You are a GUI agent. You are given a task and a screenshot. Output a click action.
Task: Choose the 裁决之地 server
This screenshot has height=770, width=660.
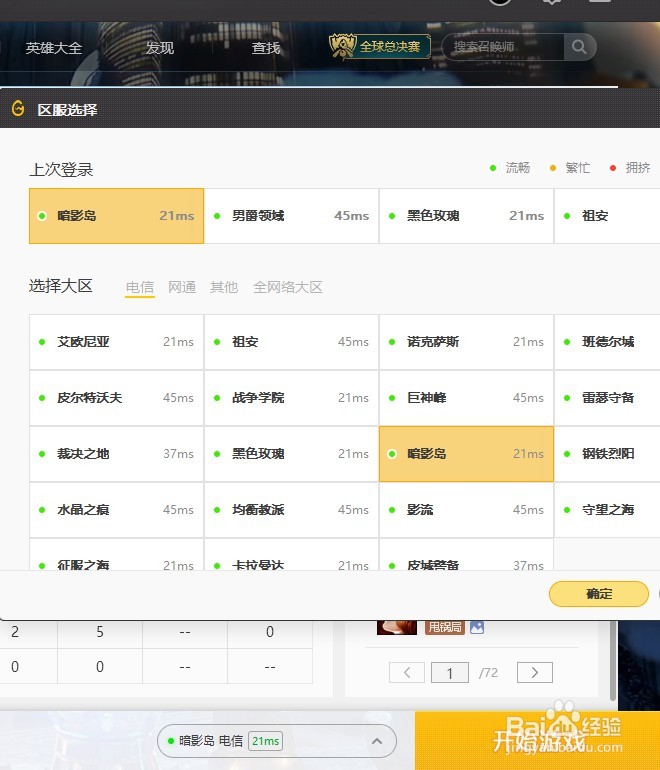[116, 454]
